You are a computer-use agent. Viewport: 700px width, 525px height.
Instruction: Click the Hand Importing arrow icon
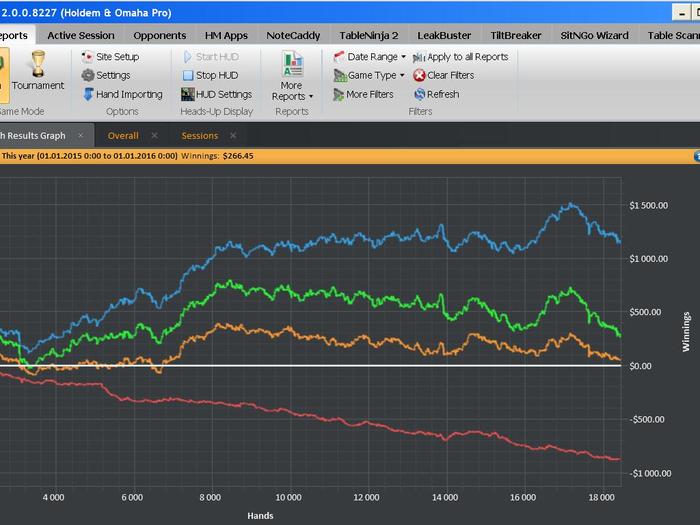(88, 94)
